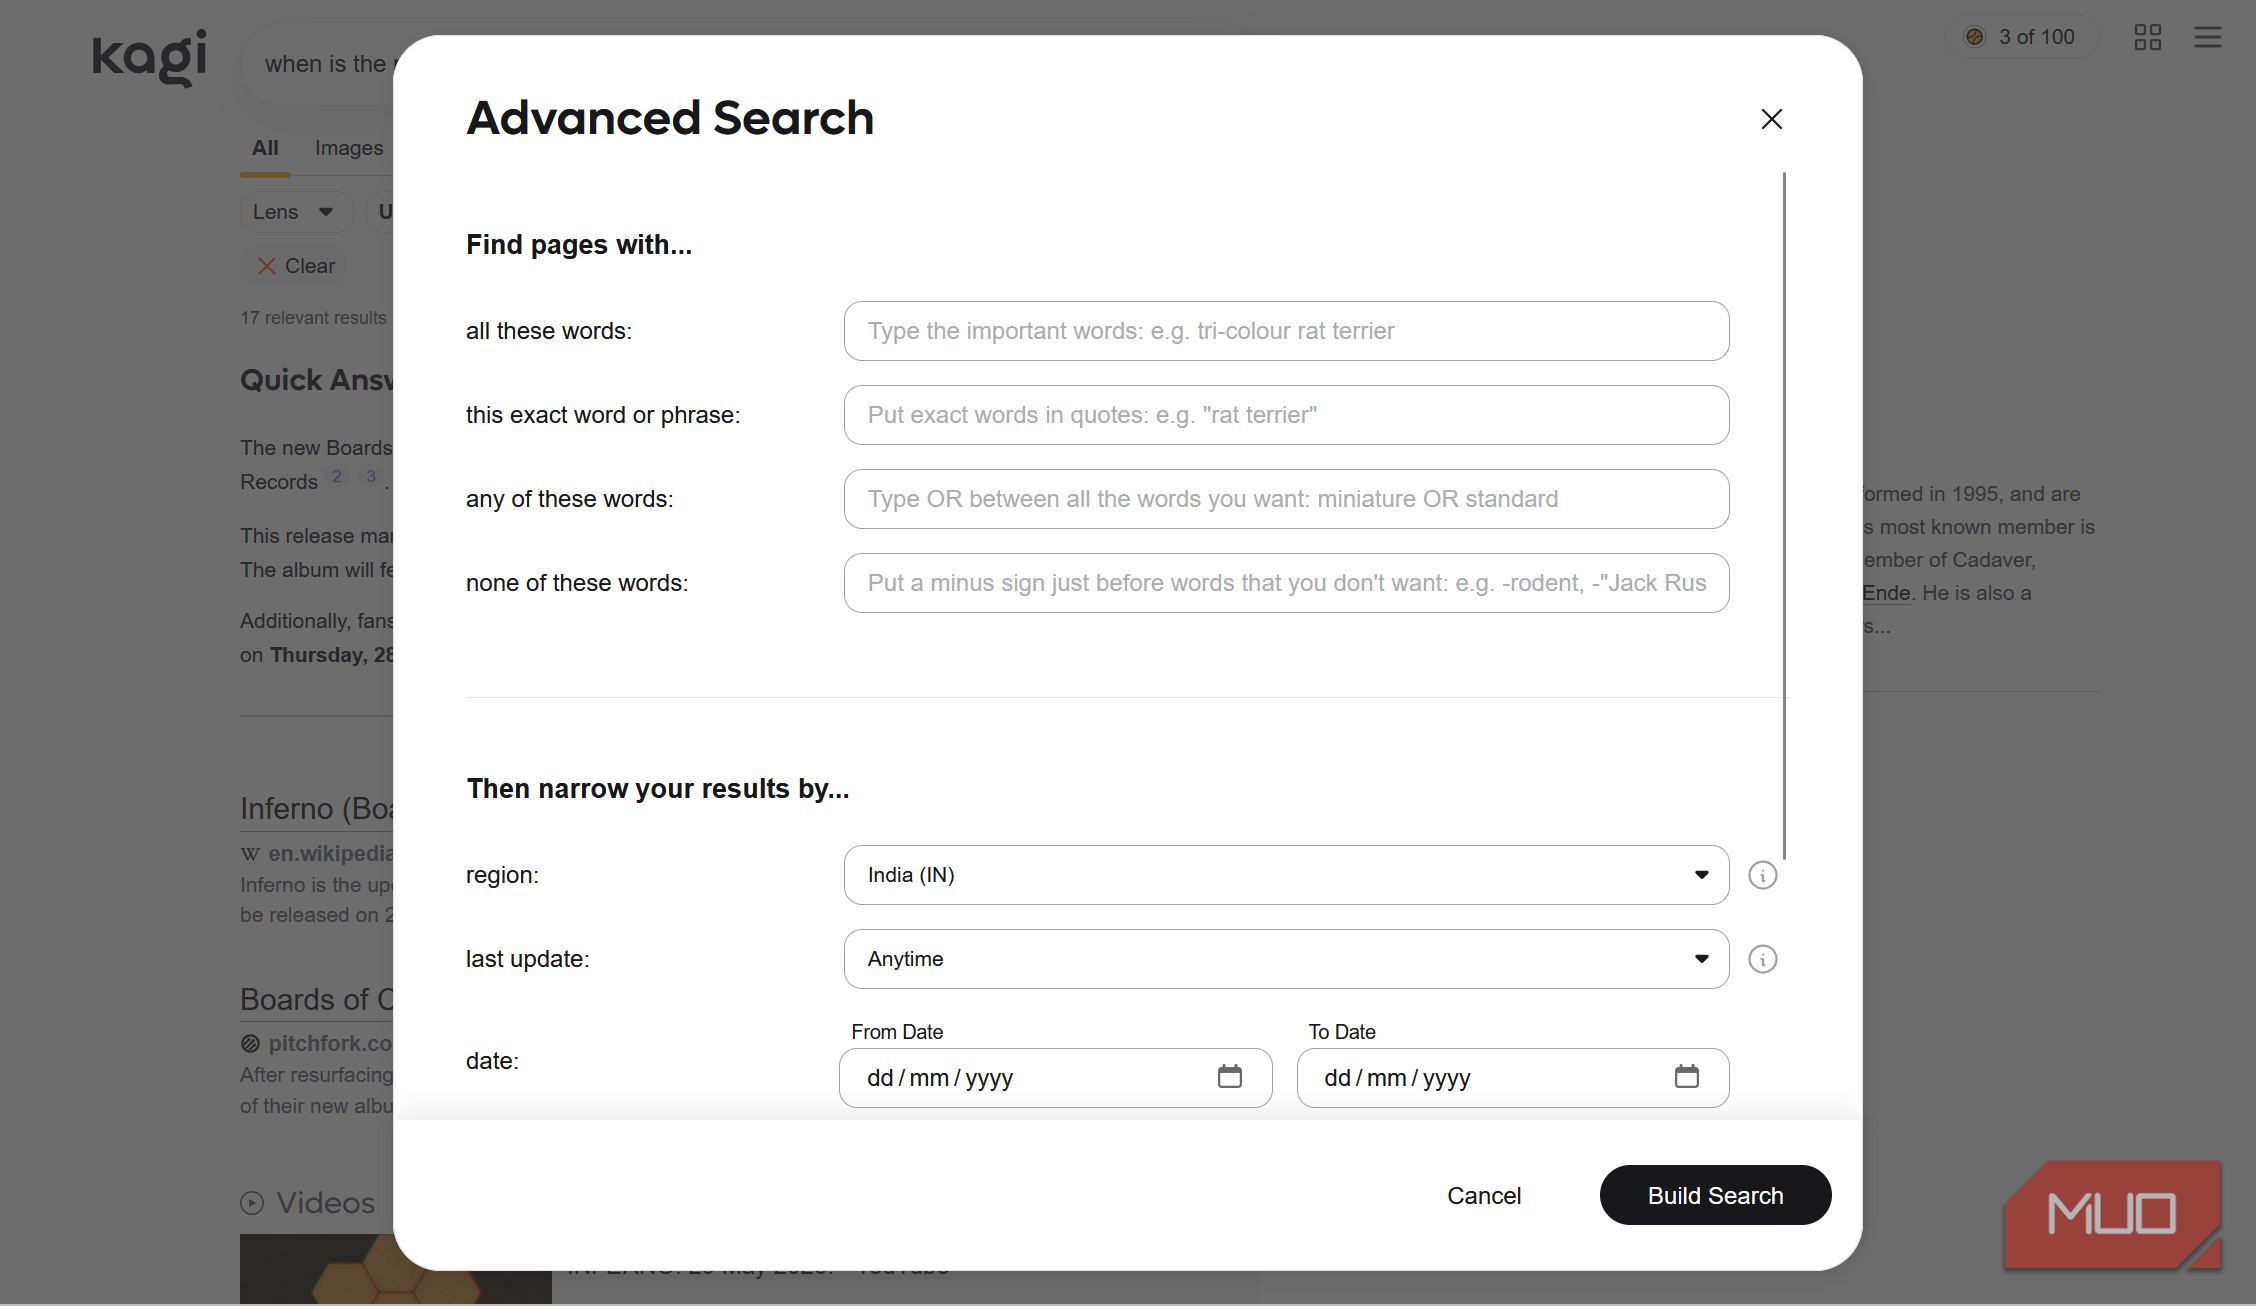Click the info icon next to region
The width and height of the screenshot is (2256, 1306).
tap(1762, 875)
